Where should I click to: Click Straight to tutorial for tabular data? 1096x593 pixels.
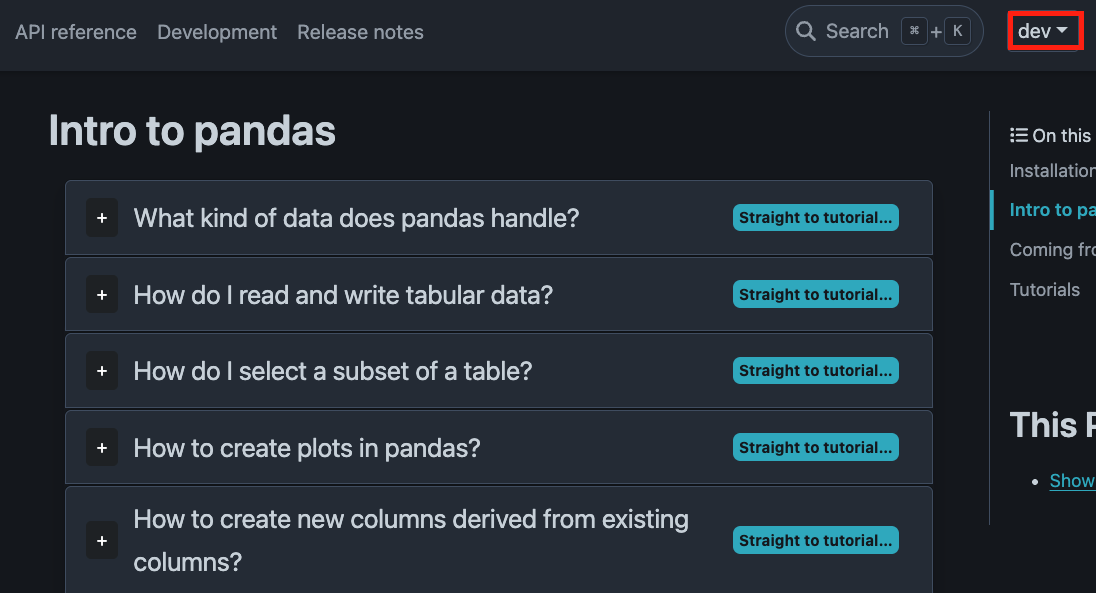click(x=816, y=294)
